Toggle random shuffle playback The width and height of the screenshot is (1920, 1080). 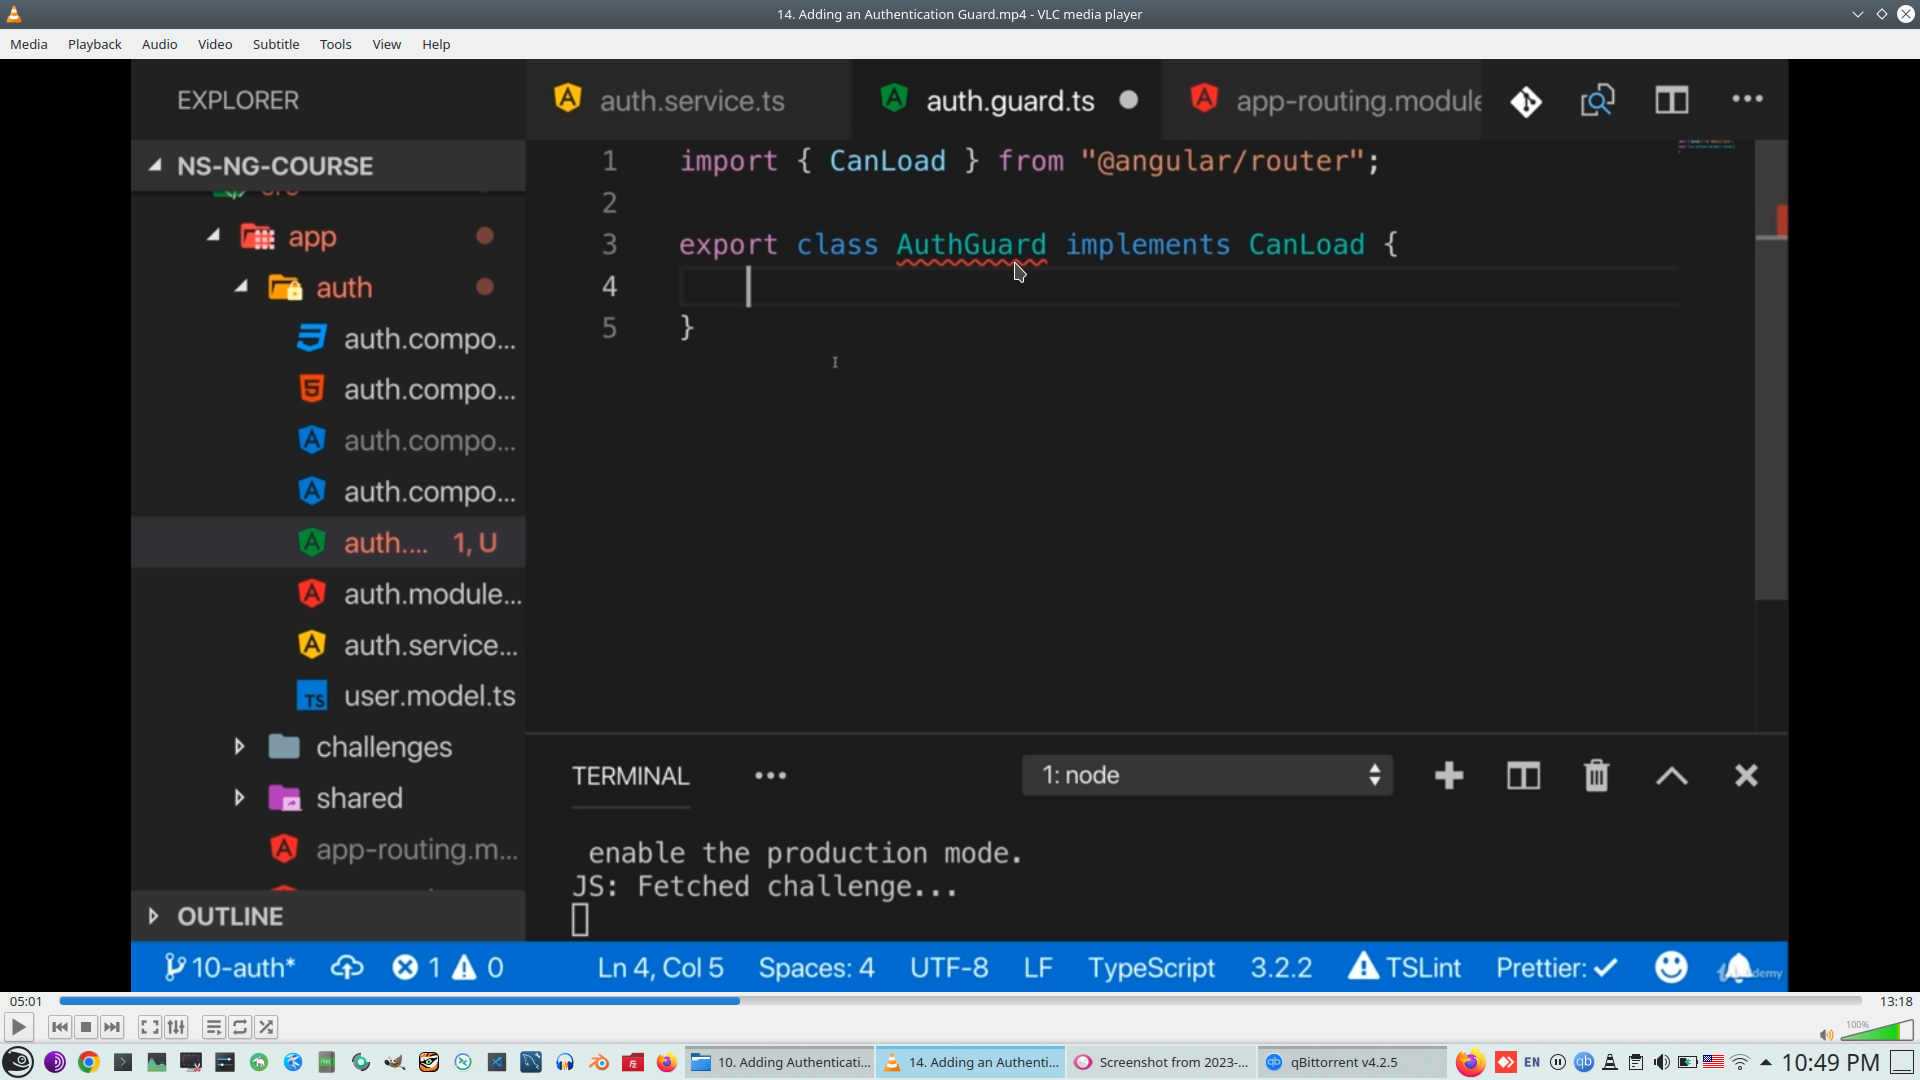[x=266, y=1027]
